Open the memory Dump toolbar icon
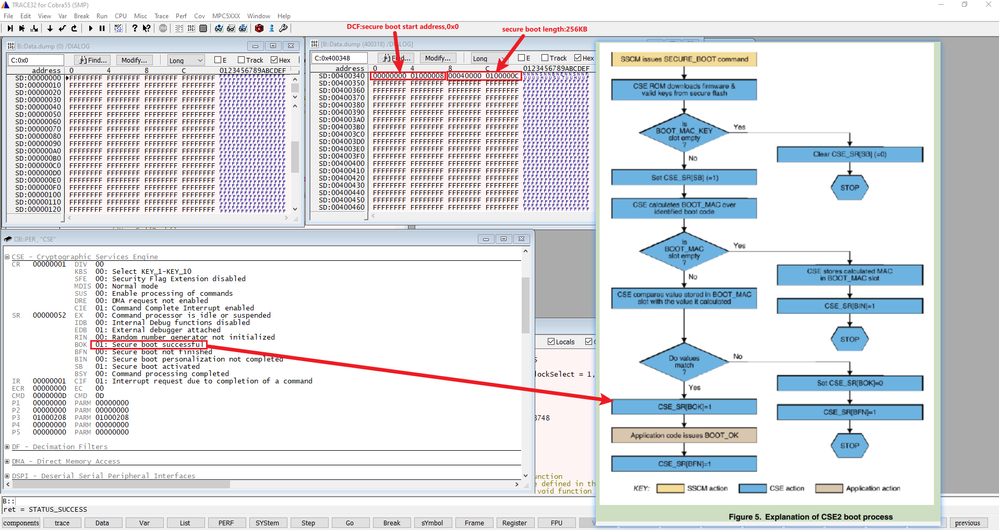This screenshot has height=530, width=999. pos(191,28)
